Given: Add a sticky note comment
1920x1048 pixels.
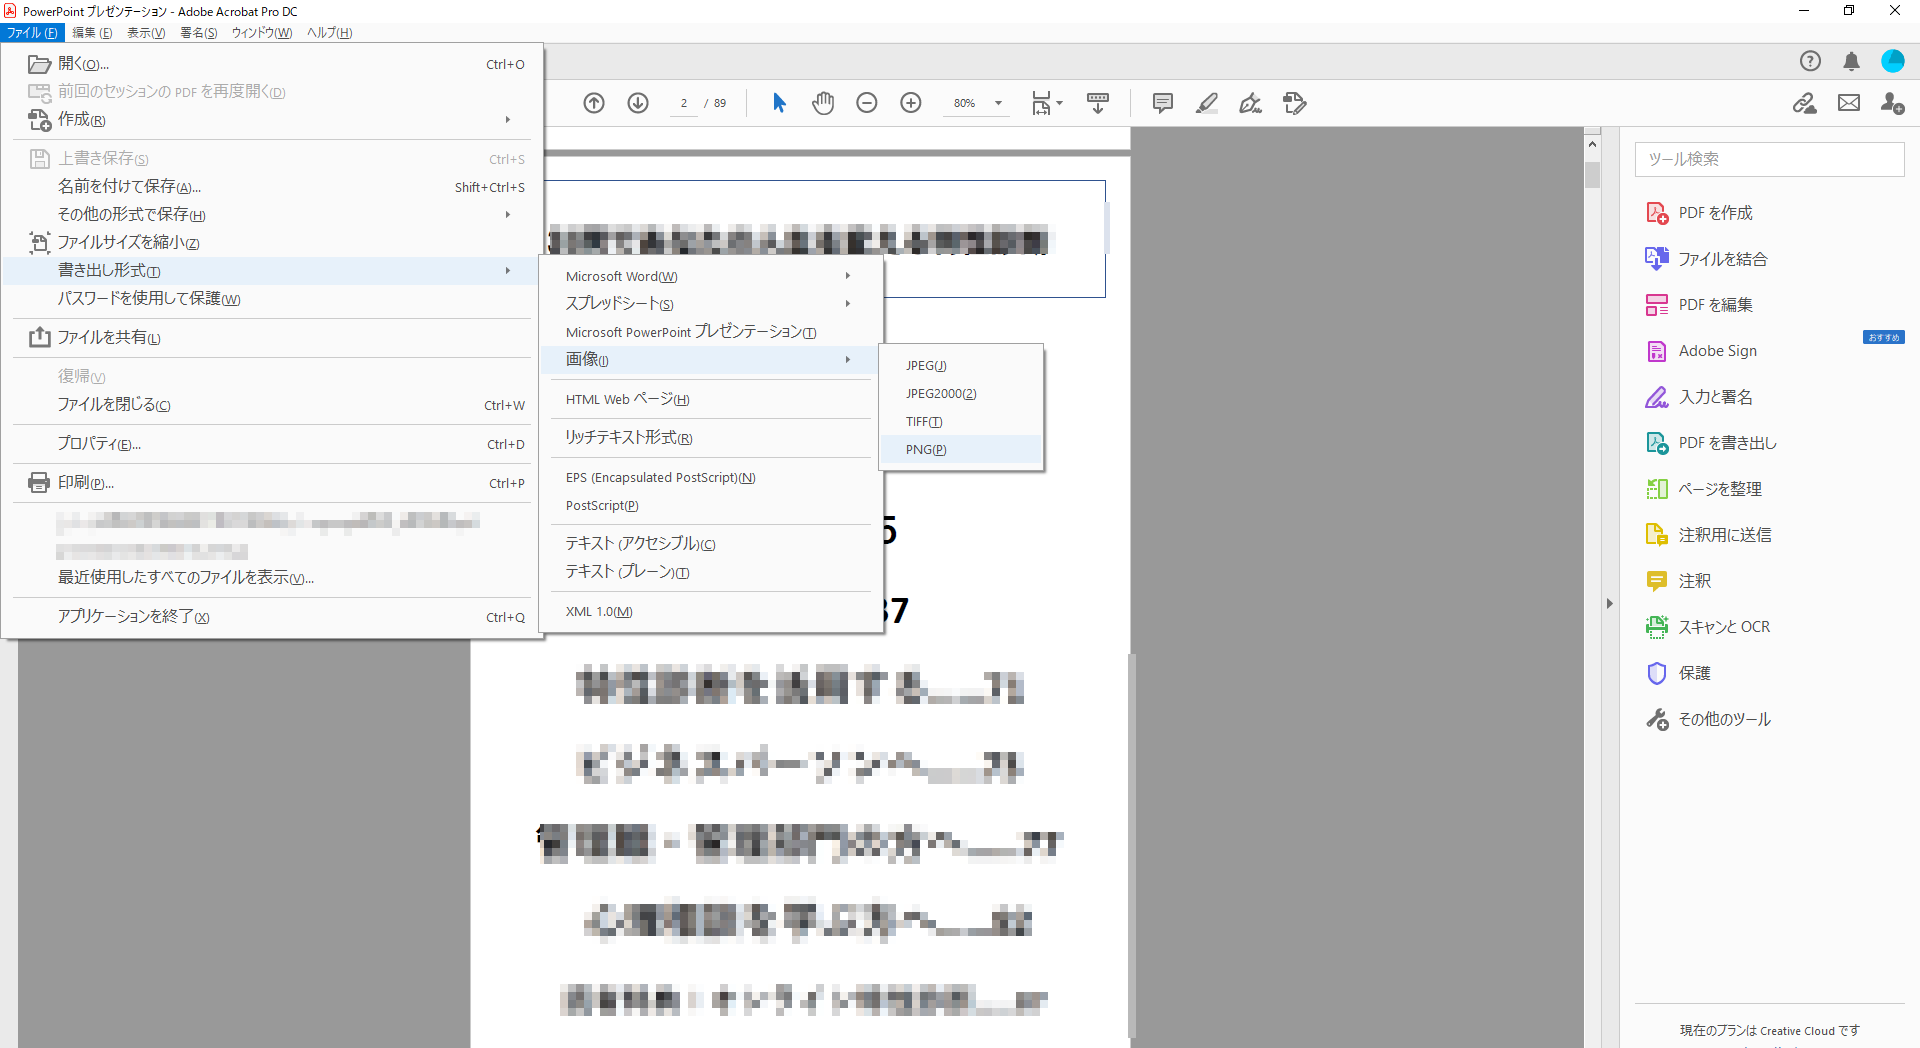Looking at the screenshot, I should 1163,103.
